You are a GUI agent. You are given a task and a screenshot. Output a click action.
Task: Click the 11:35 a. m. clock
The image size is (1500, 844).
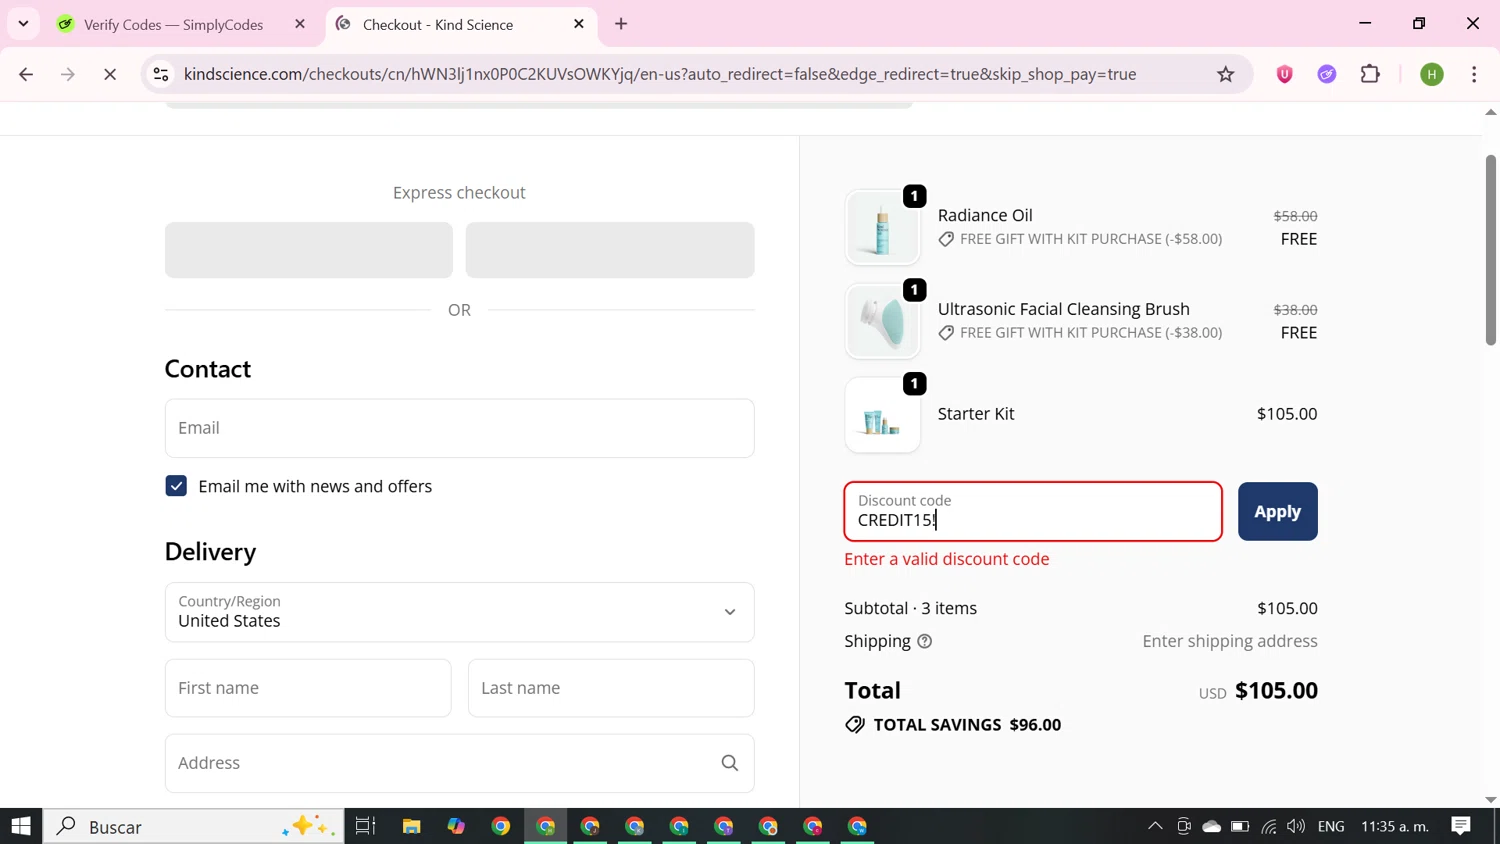pos(1395,826)
